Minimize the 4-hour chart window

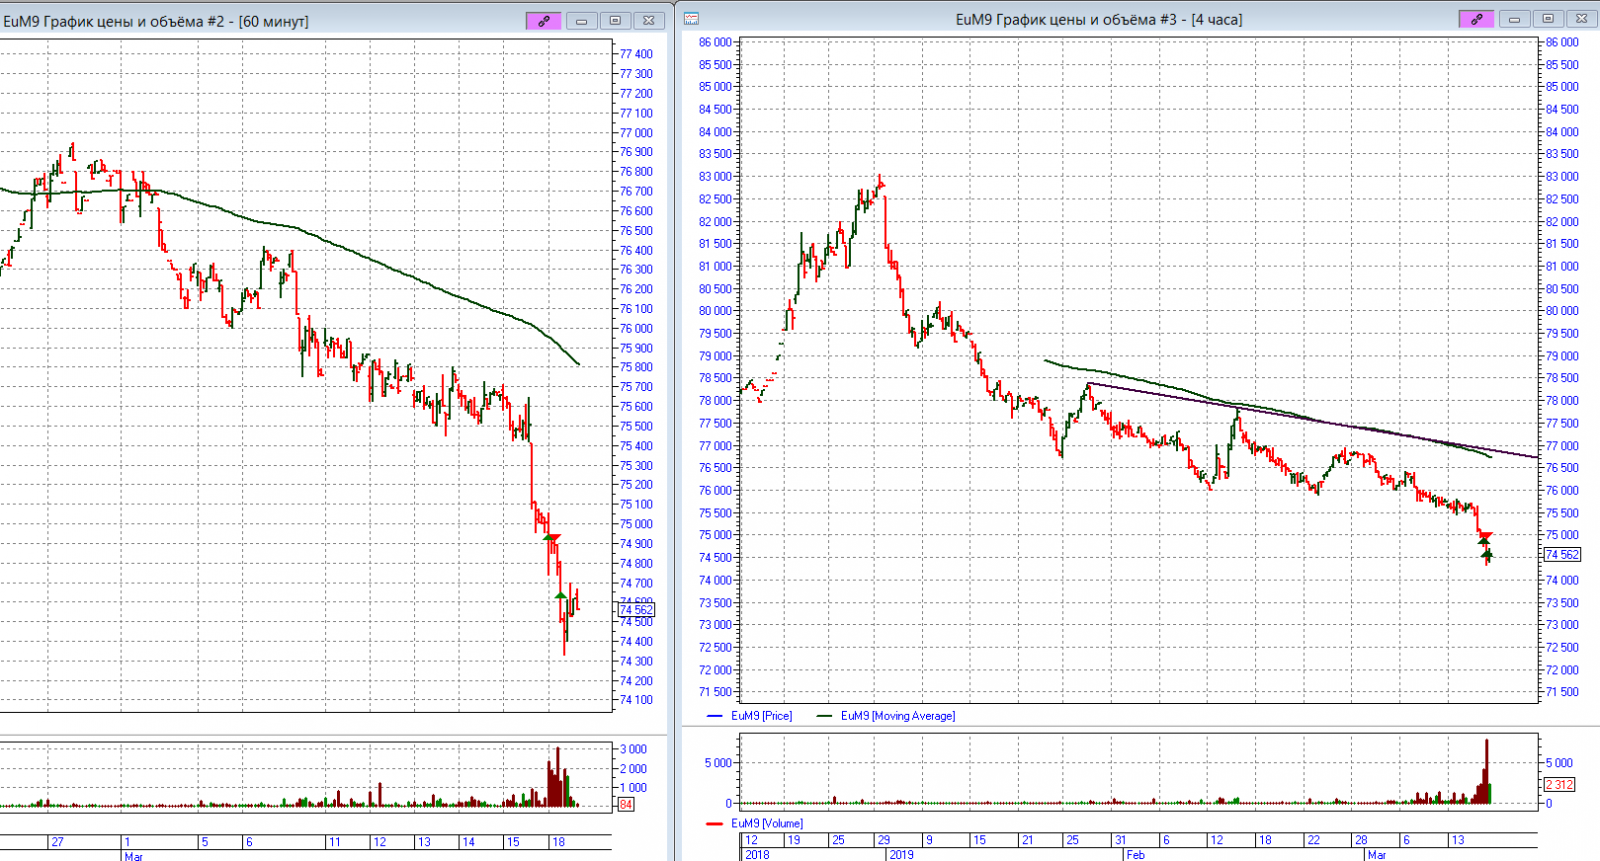1514,19
